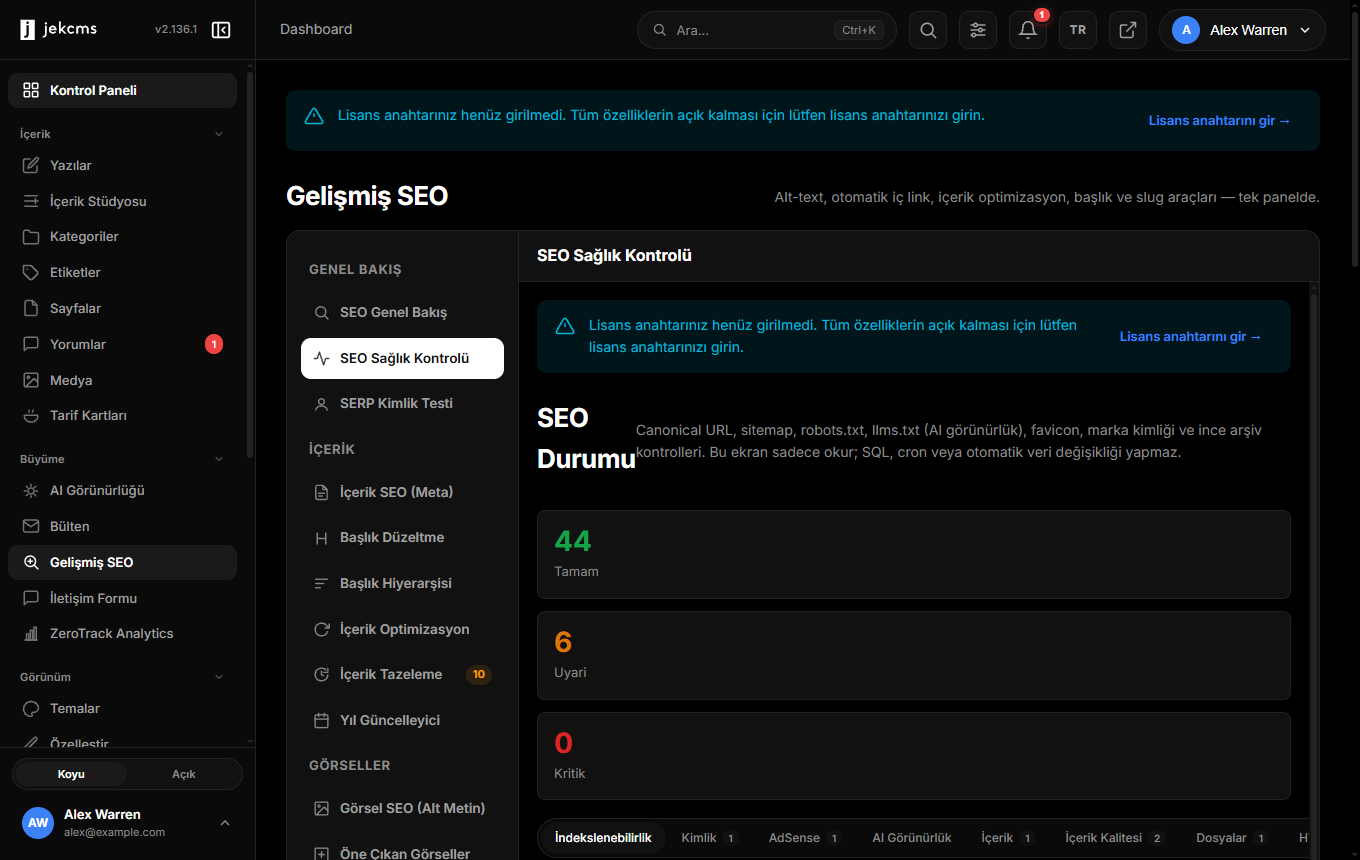Image resolution: width=1360 pixels, height=860 pixels.
Task: Click the Tarif Kartları icon
Action: pos(31,415)
